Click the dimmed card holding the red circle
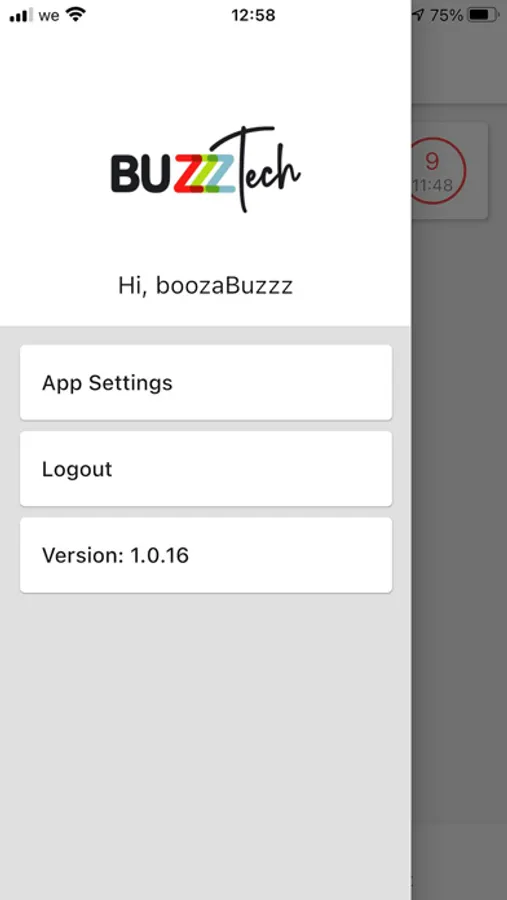Screen dimensions: 507x900 click(x=450, y=170)
